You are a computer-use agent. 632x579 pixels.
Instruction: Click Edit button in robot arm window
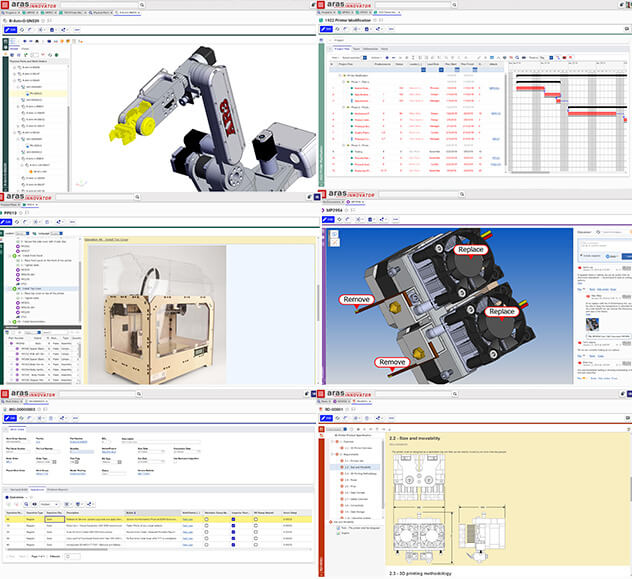click(11, 30)
